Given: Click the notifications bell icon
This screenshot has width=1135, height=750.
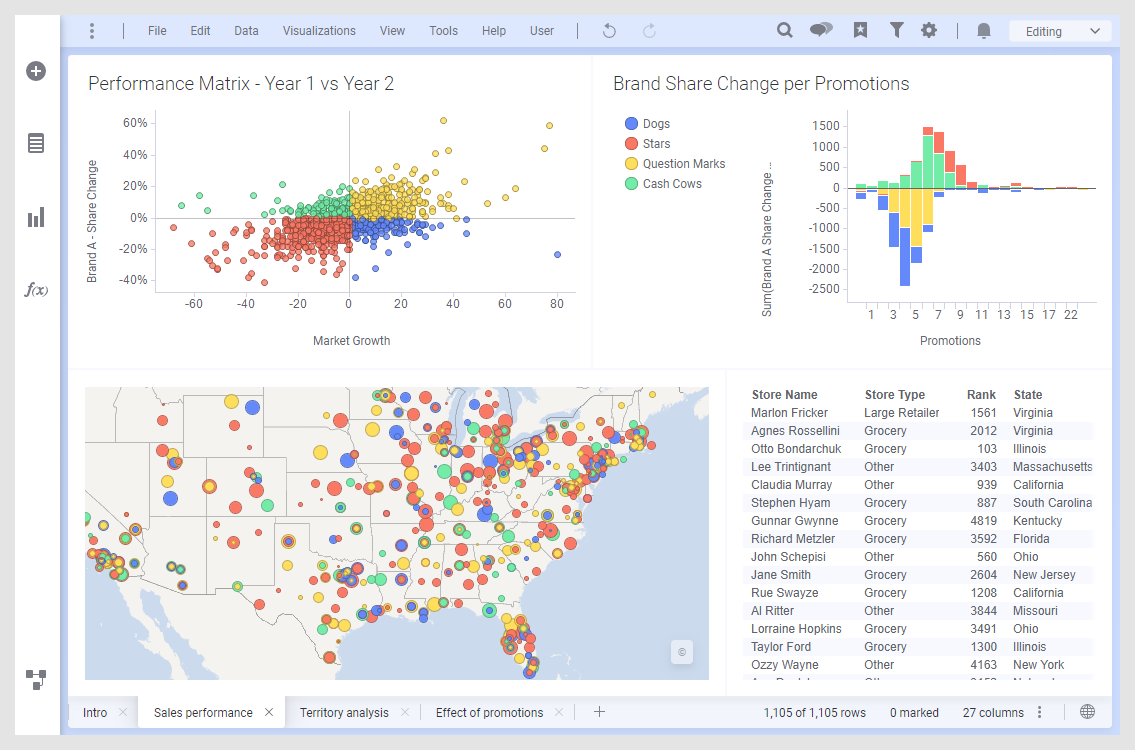Looking at the screenshot, I should click(x=984, y=31).
